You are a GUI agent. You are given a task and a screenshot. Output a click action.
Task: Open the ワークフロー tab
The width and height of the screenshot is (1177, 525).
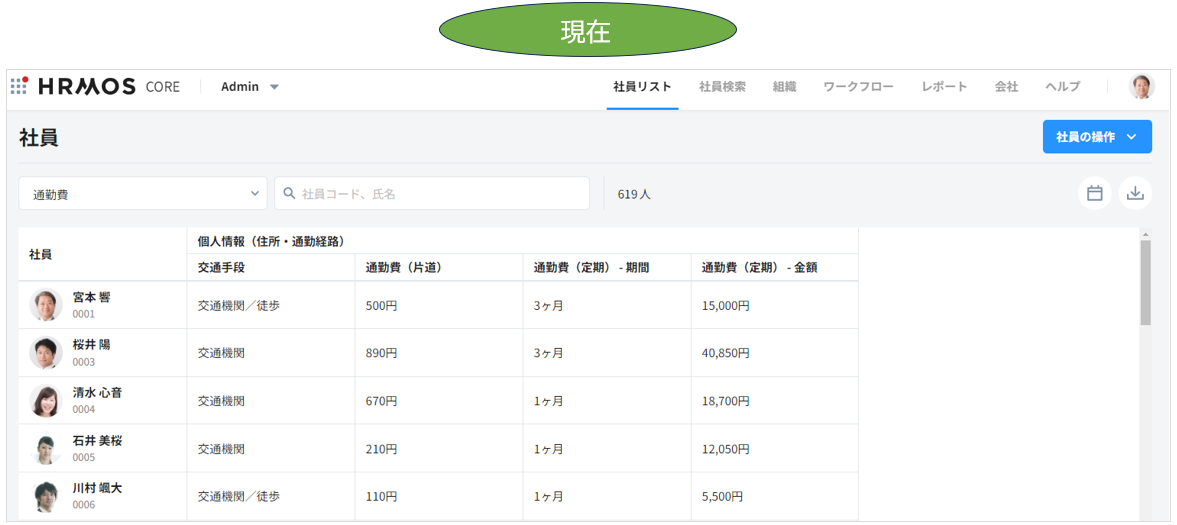click(858, 87)
